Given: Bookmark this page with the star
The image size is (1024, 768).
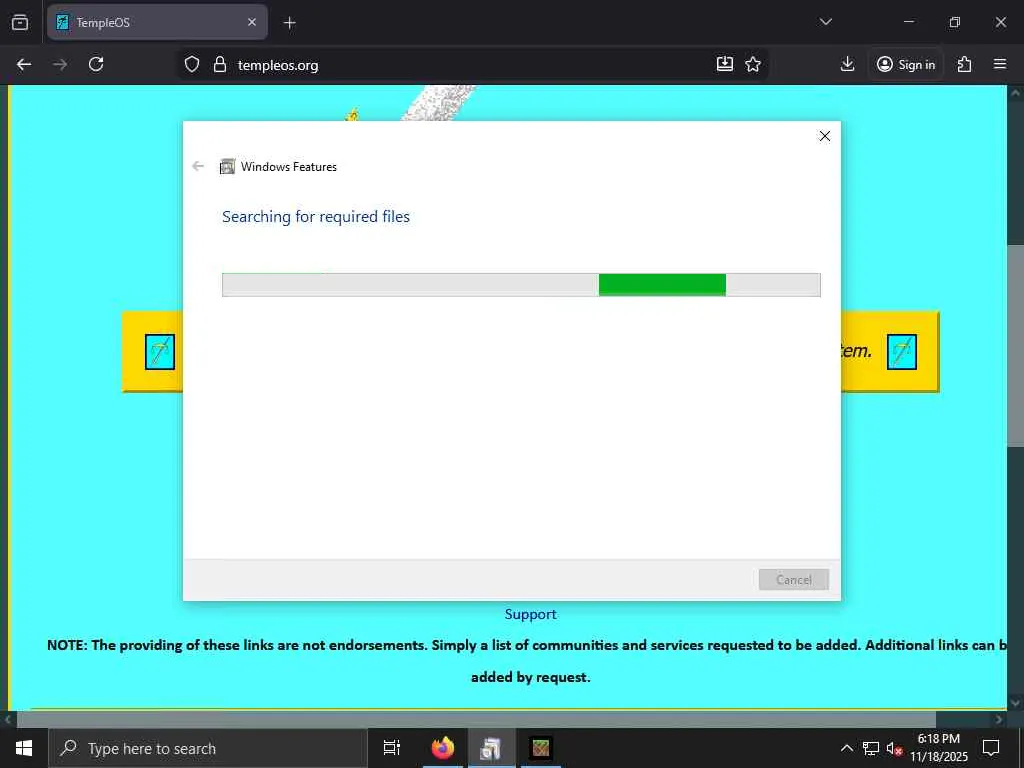Looking at the screenshot, I should pos(753,64).
